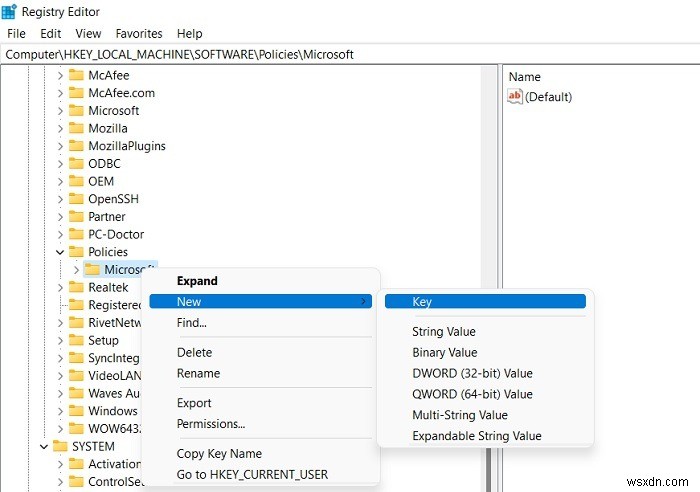Select the McAfee folder icon
Screen dimensions: 700x492
(x=77, y=75)
